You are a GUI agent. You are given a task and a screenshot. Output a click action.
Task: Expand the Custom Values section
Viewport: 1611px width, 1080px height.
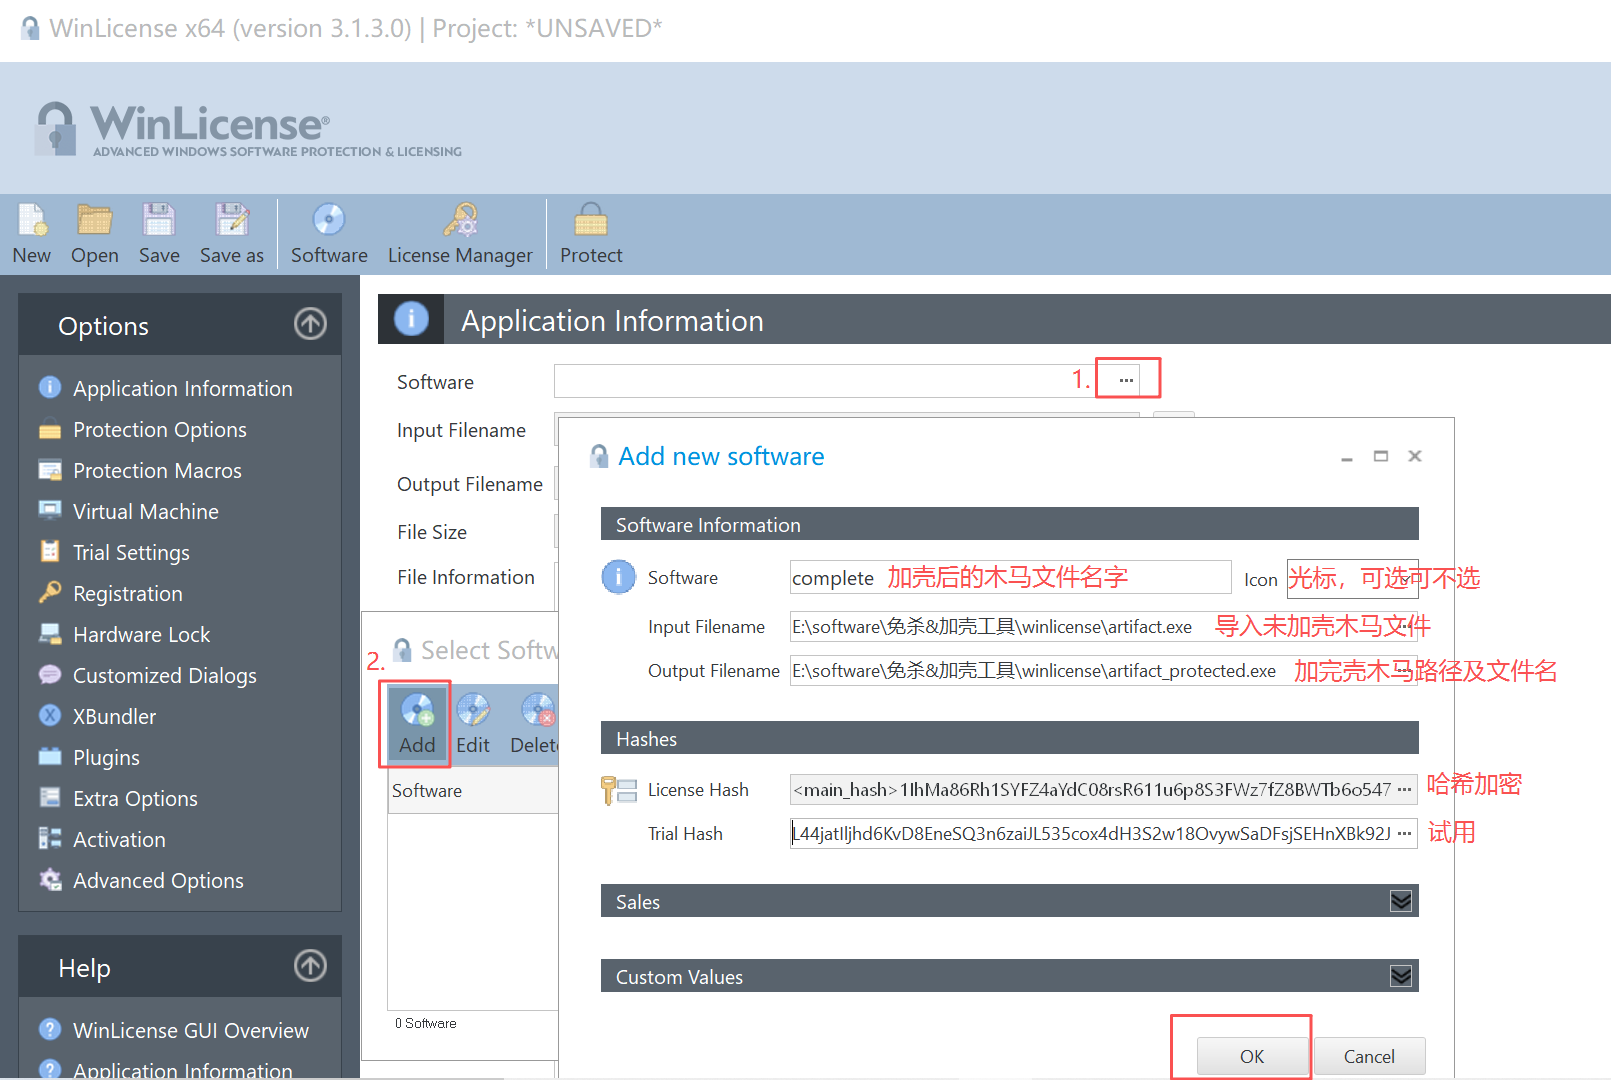click(1401, 976)
